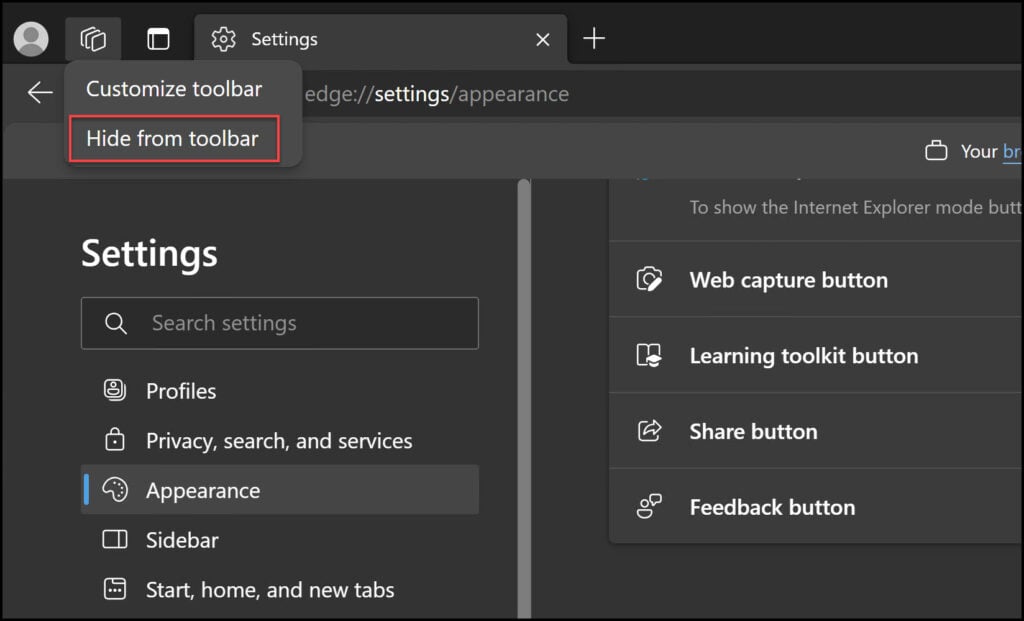Image resolution: width=1024 pixels, height=621 pixels.
Task: Open Privacy, search, and services section
Action: pyautogui.click(x=280, y=441)
